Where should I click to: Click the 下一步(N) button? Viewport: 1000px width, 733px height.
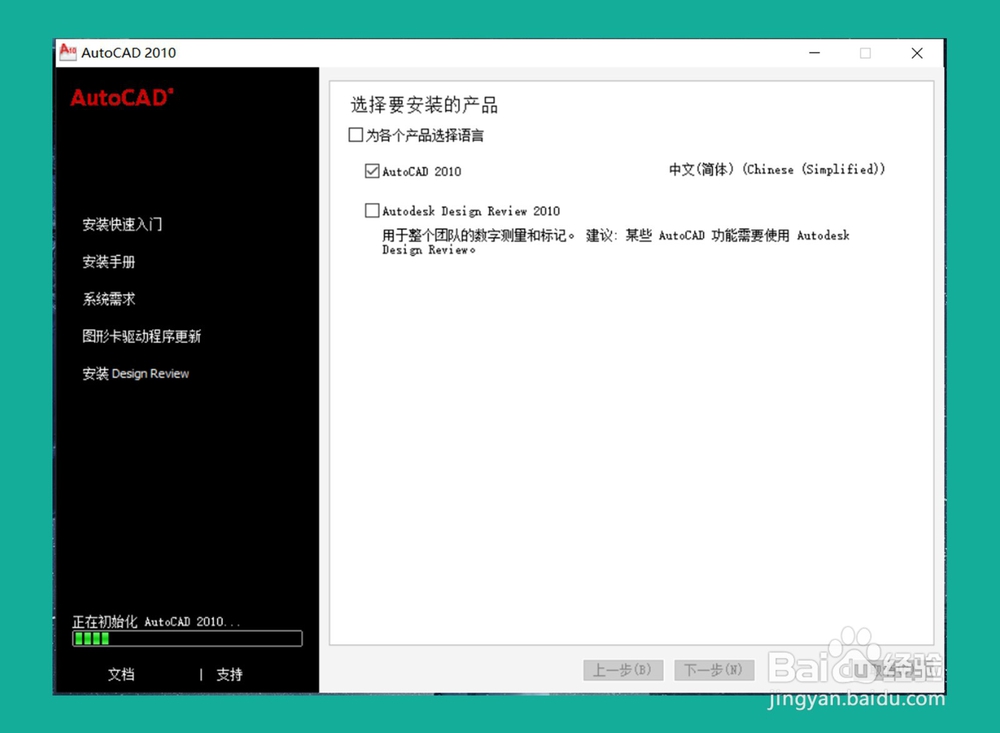(714, 670)
